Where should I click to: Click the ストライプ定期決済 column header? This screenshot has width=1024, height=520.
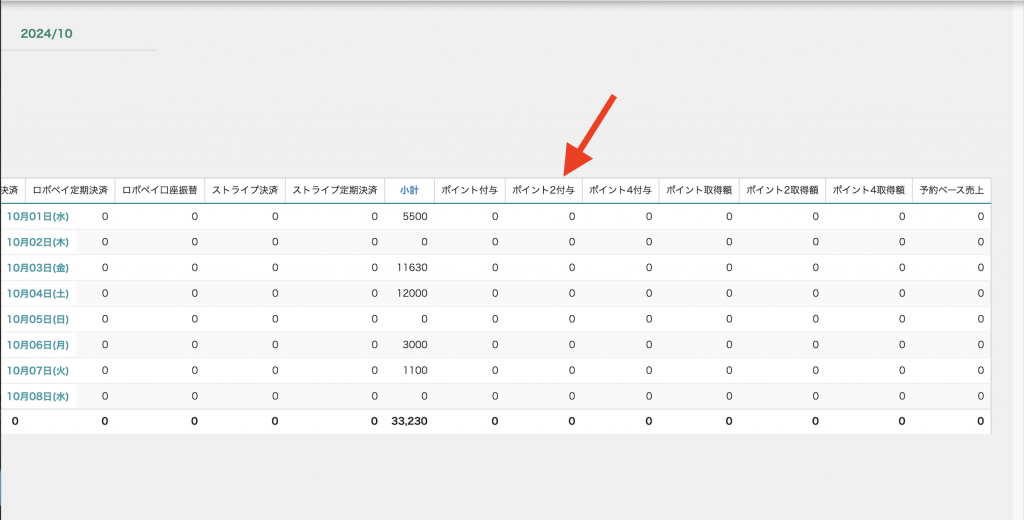(x=335, y=190)
